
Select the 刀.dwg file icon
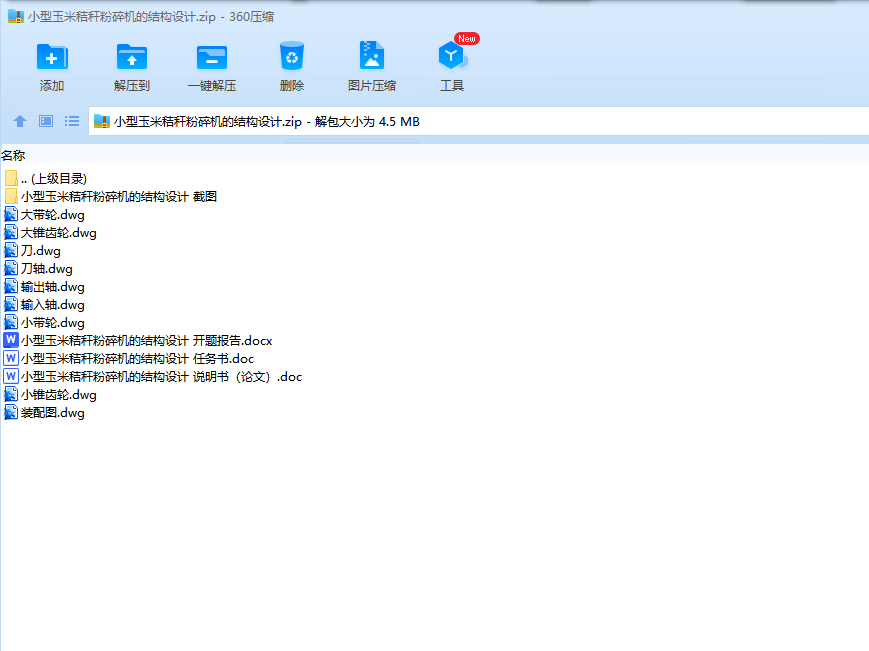[x=11, y=250]
